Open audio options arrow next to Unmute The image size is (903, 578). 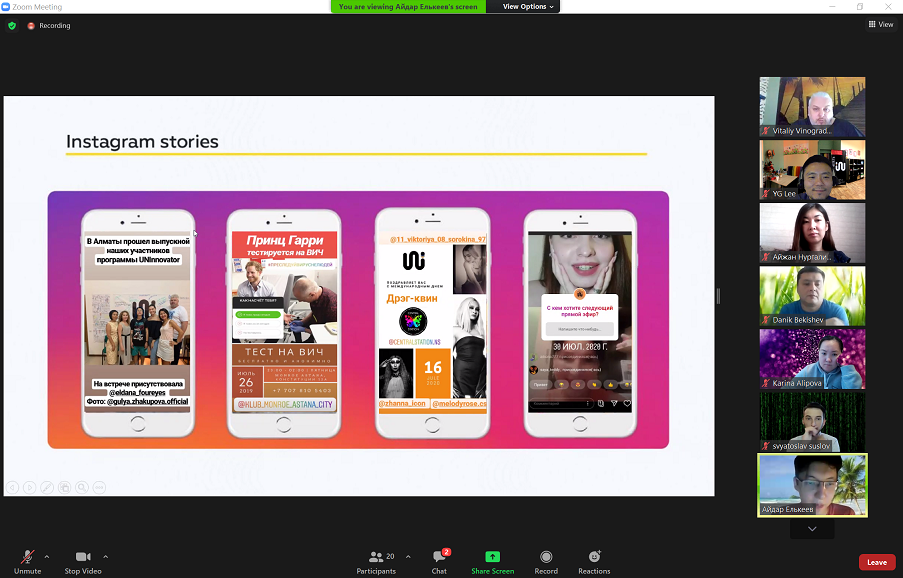point(47,557)
